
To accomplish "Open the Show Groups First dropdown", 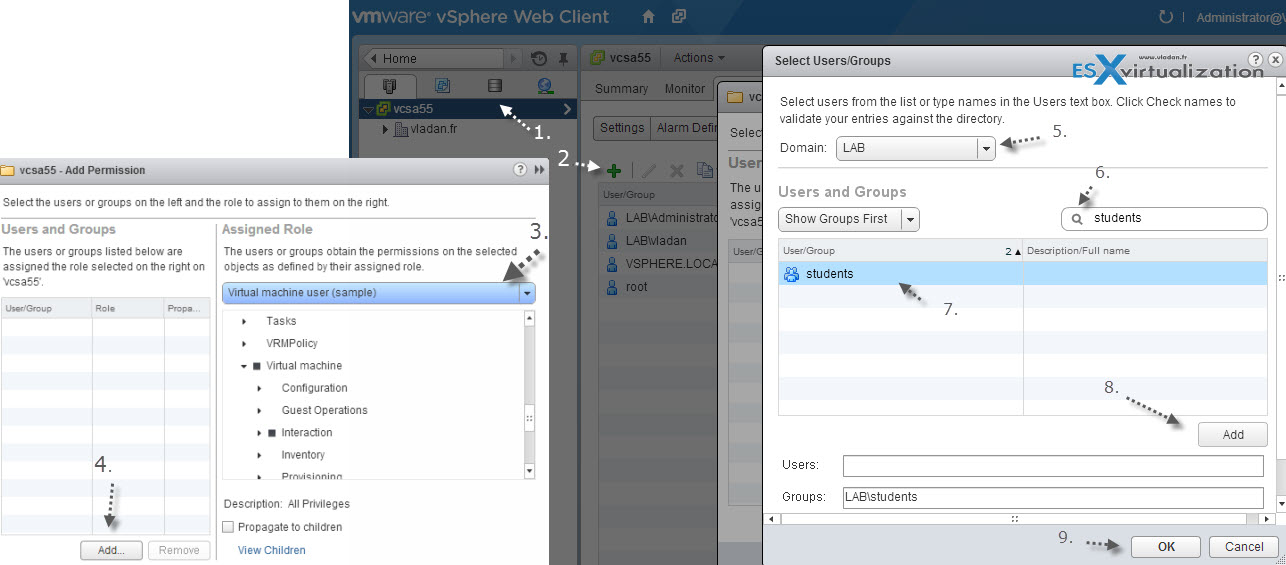I will coord(848,219).
